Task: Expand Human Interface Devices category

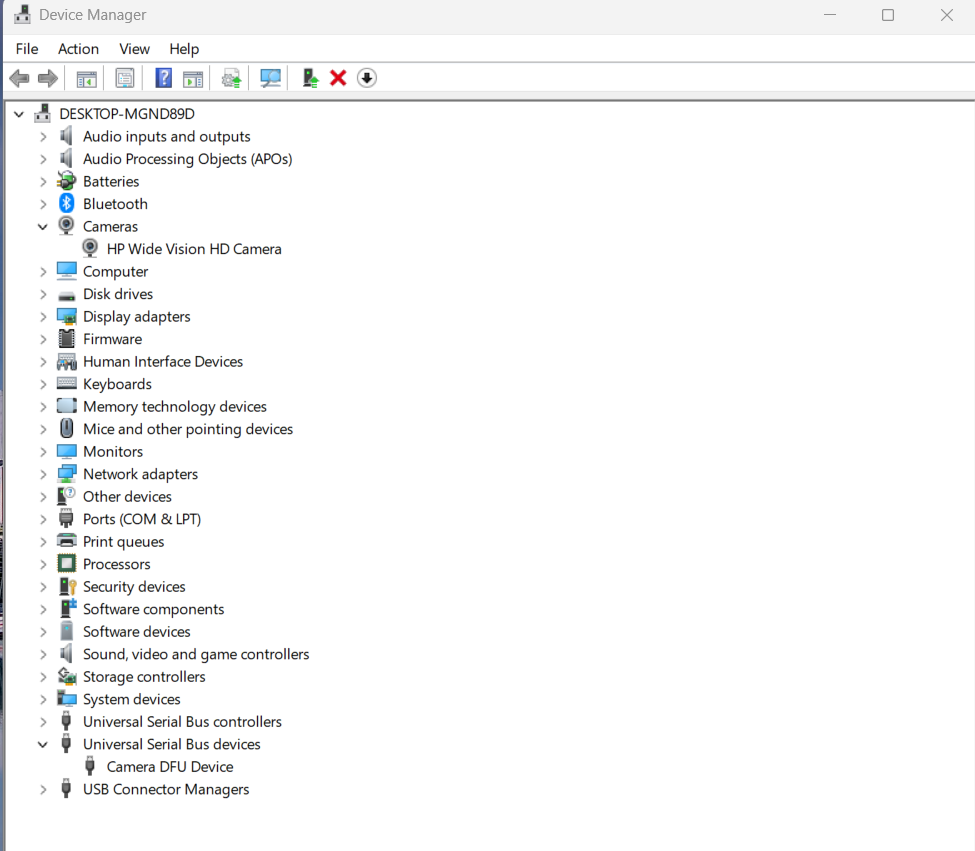Action: tap(43, 362)
